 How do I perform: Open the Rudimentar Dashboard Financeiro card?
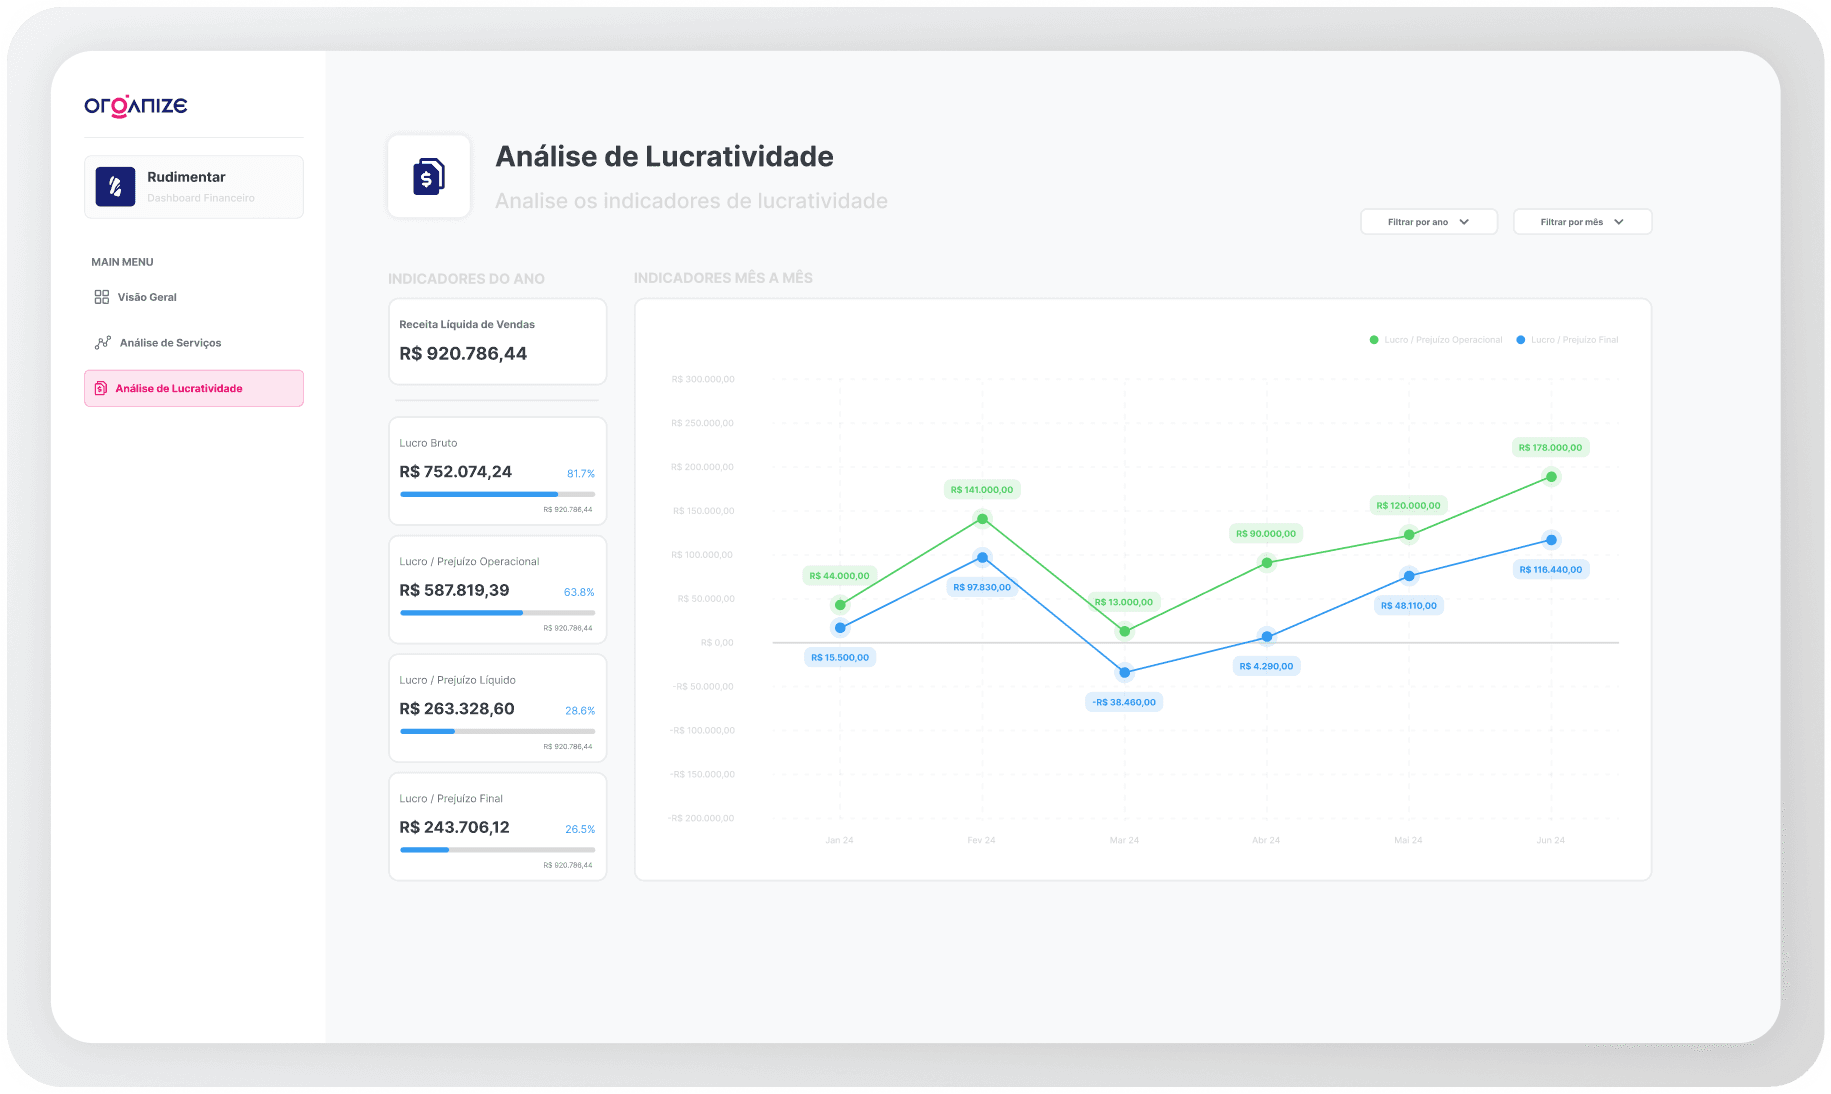(194, 187)
